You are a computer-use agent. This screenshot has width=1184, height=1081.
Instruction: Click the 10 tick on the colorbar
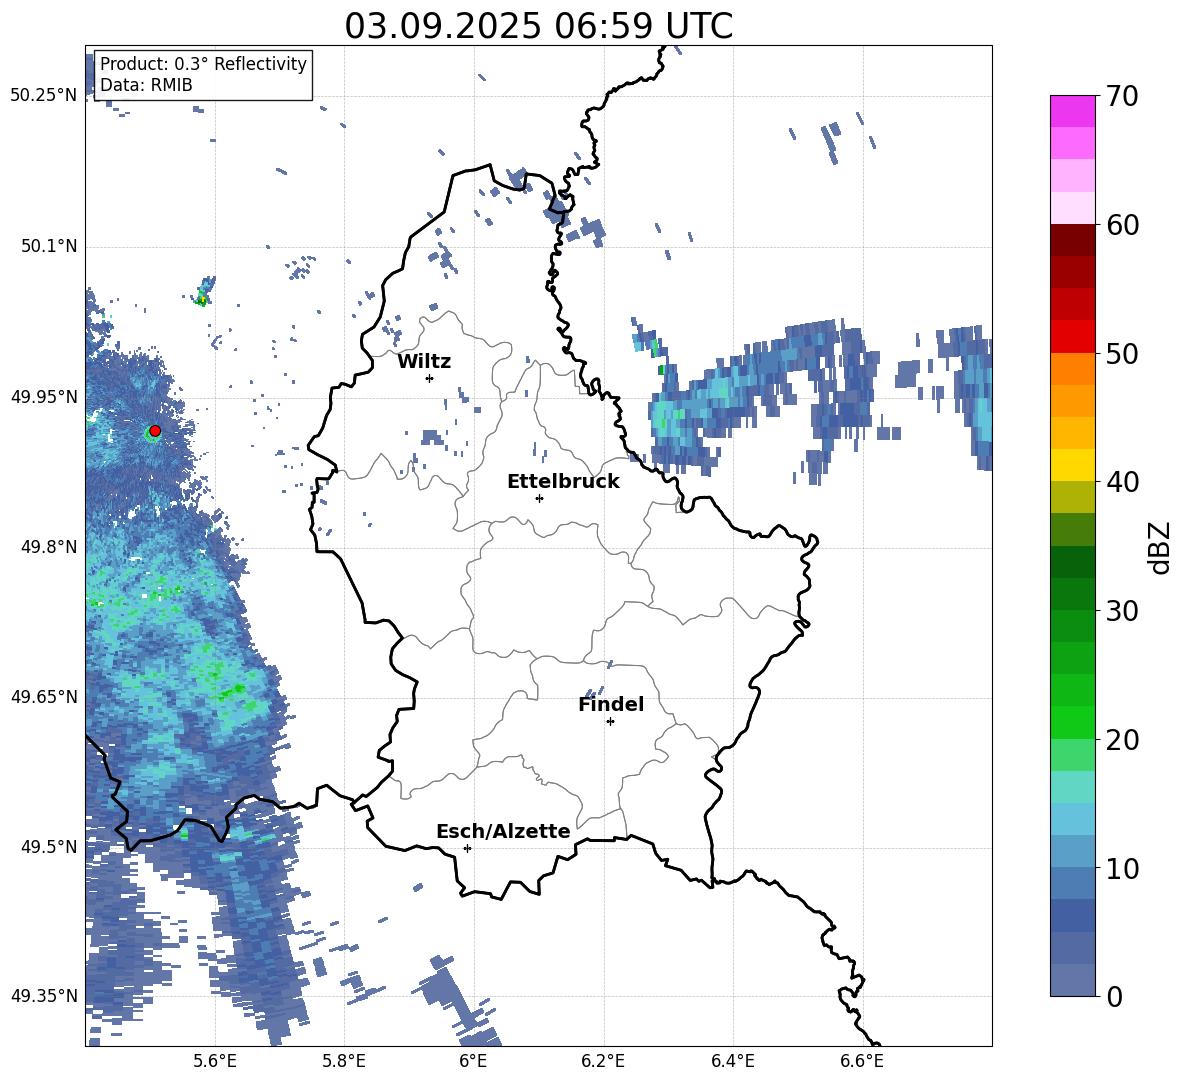pyautogui.click(x=1122, y=868)
